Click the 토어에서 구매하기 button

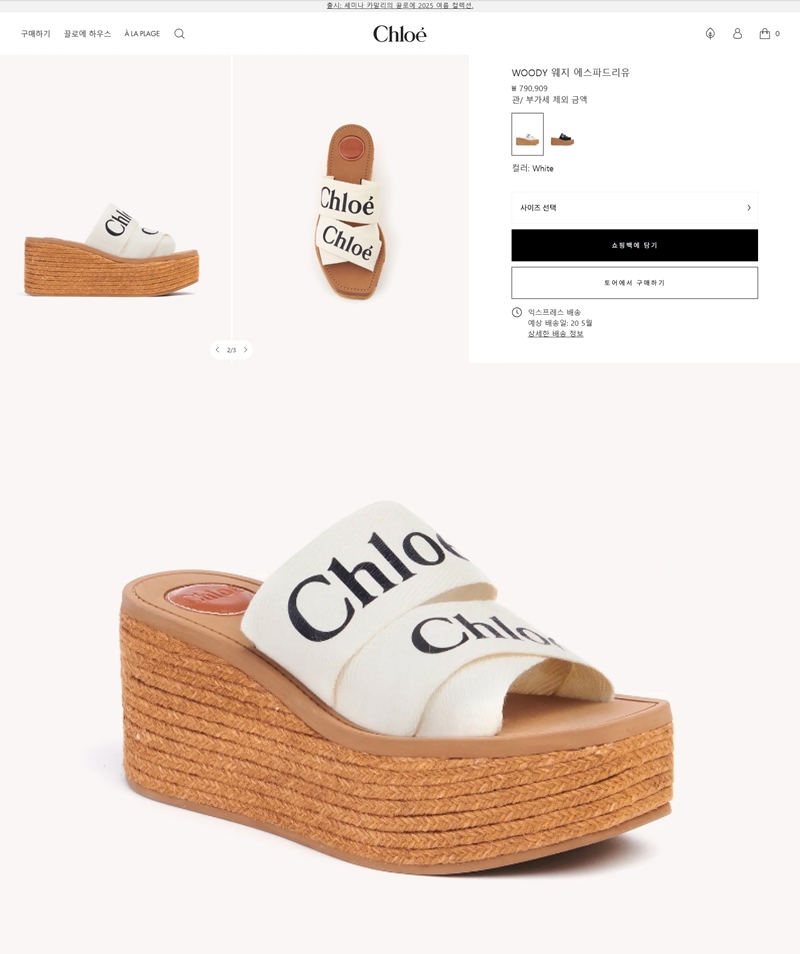click(635, 283)
